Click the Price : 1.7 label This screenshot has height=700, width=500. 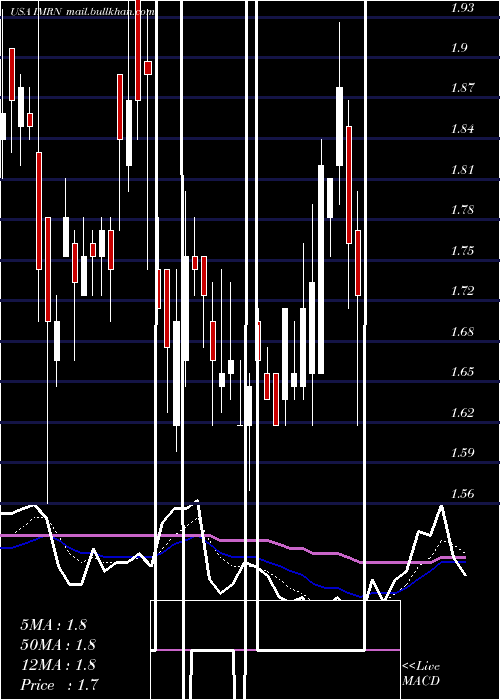[59, 685]
